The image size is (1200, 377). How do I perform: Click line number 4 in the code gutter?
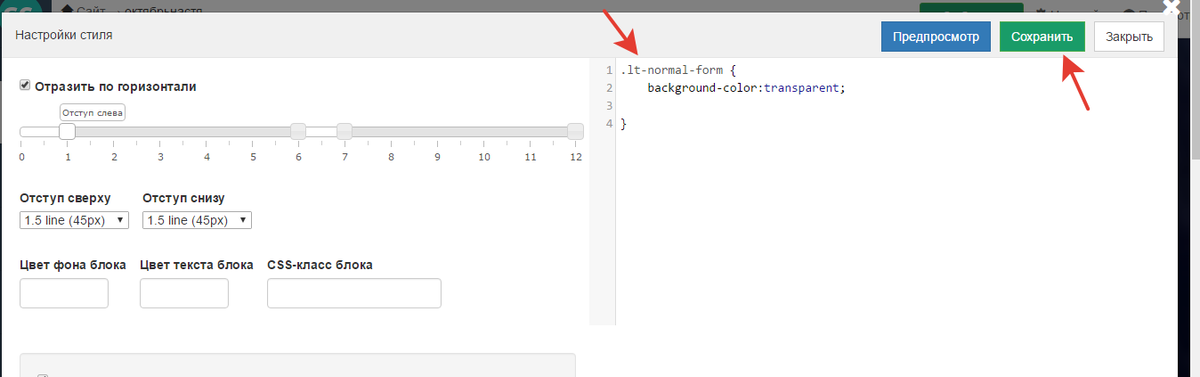point(608,123)
